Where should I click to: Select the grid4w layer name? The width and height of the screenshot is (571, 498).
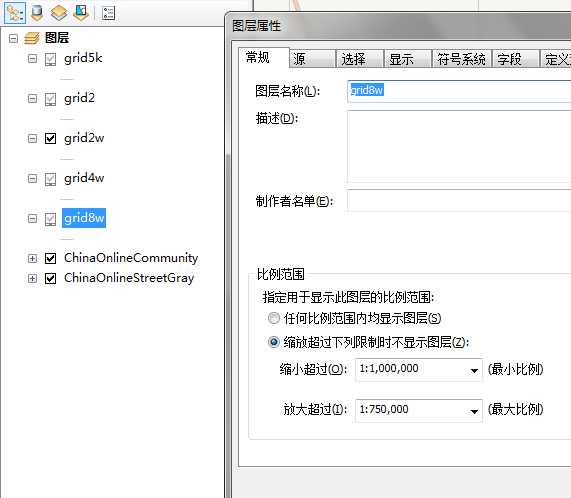click(x=84, y=178)
